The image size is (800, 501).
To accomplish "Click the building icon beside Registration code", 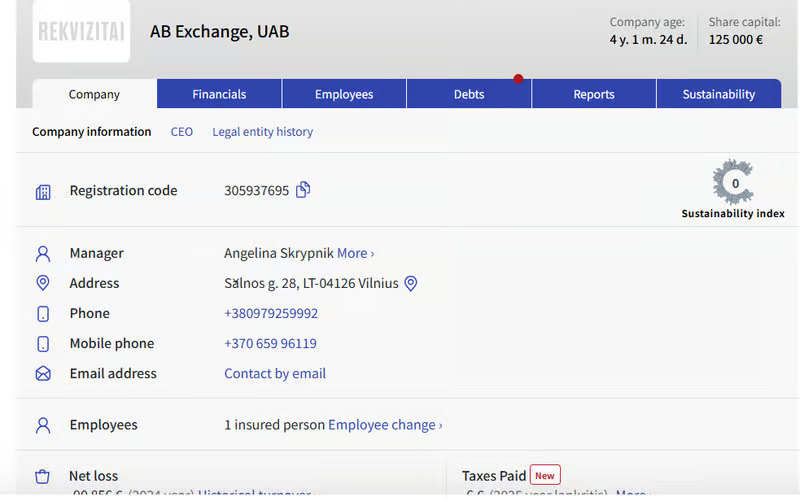I will click(43, 192).
